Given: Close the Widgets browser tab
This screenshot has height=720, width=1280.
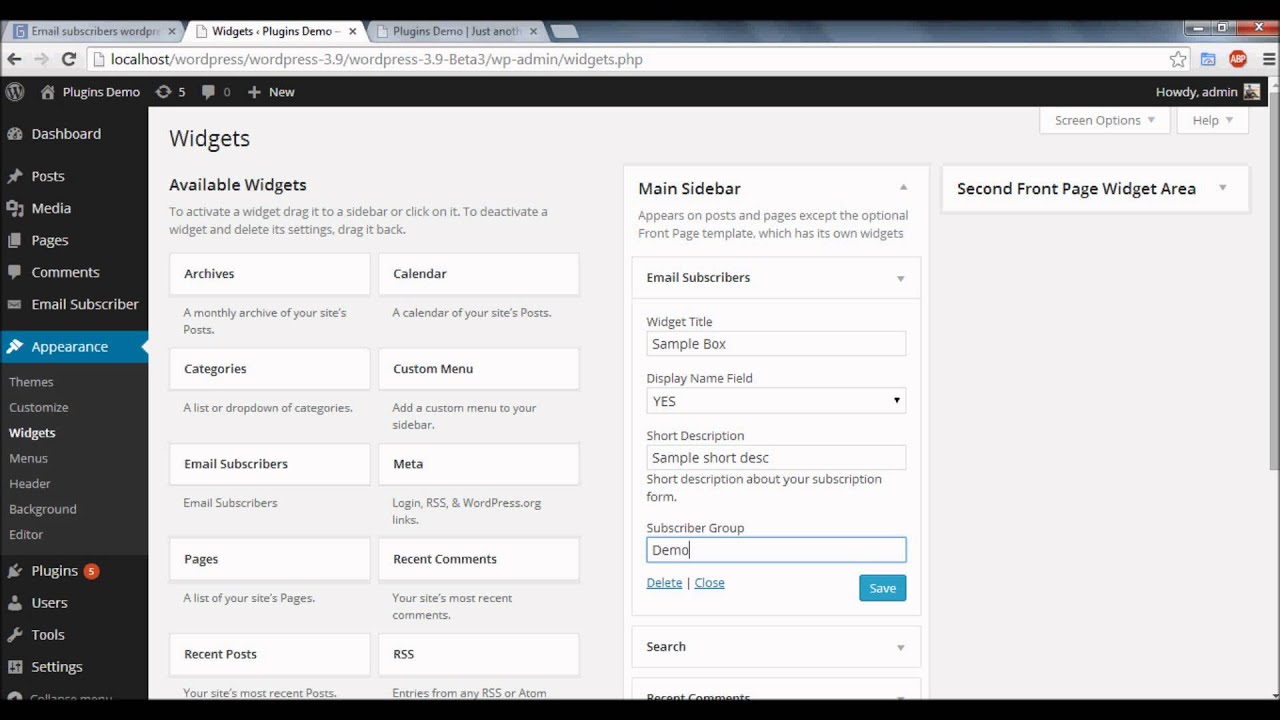Looking at the screenshot, I should tap(352, 31).
